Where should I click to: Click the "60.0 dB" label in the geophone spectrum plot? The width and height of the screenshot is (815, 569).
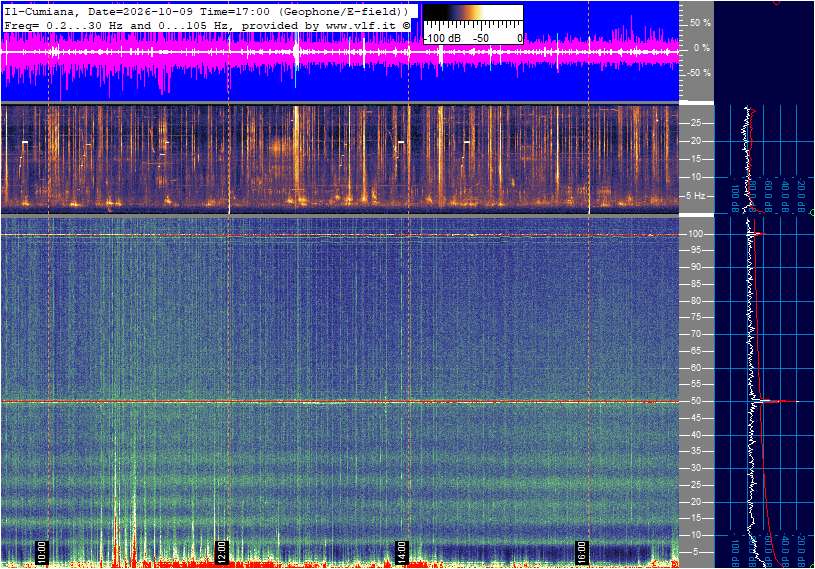coord(769,197)
